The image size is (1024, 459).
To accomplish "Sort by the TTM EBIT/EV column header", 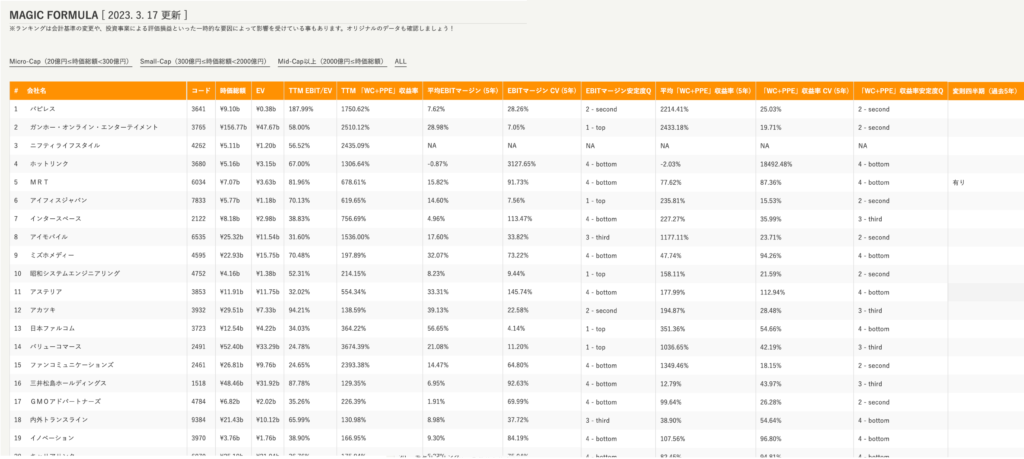I will tap(310, 91).
